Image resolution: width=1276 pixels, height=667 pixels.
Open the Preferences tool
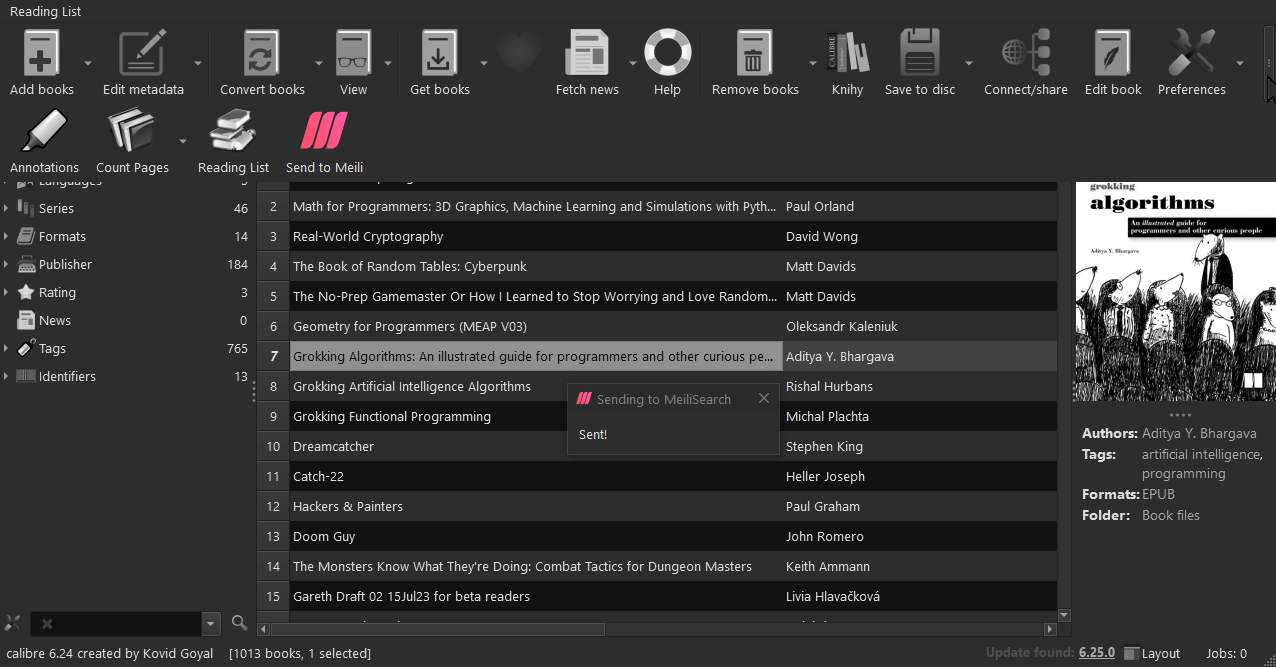[1191, 54]
